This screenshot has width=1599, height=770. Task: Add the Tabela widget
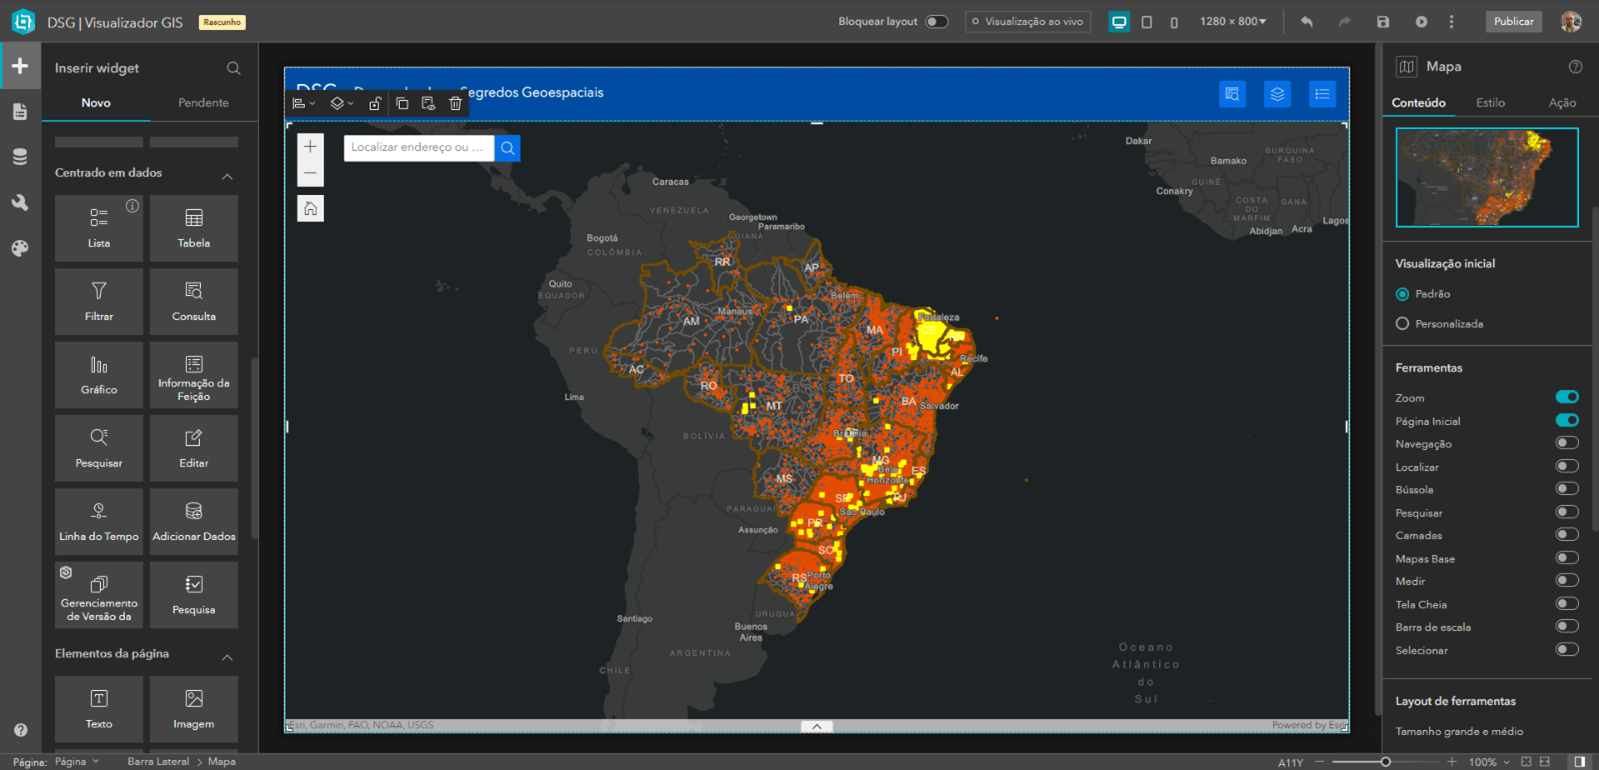pos(194,228)
